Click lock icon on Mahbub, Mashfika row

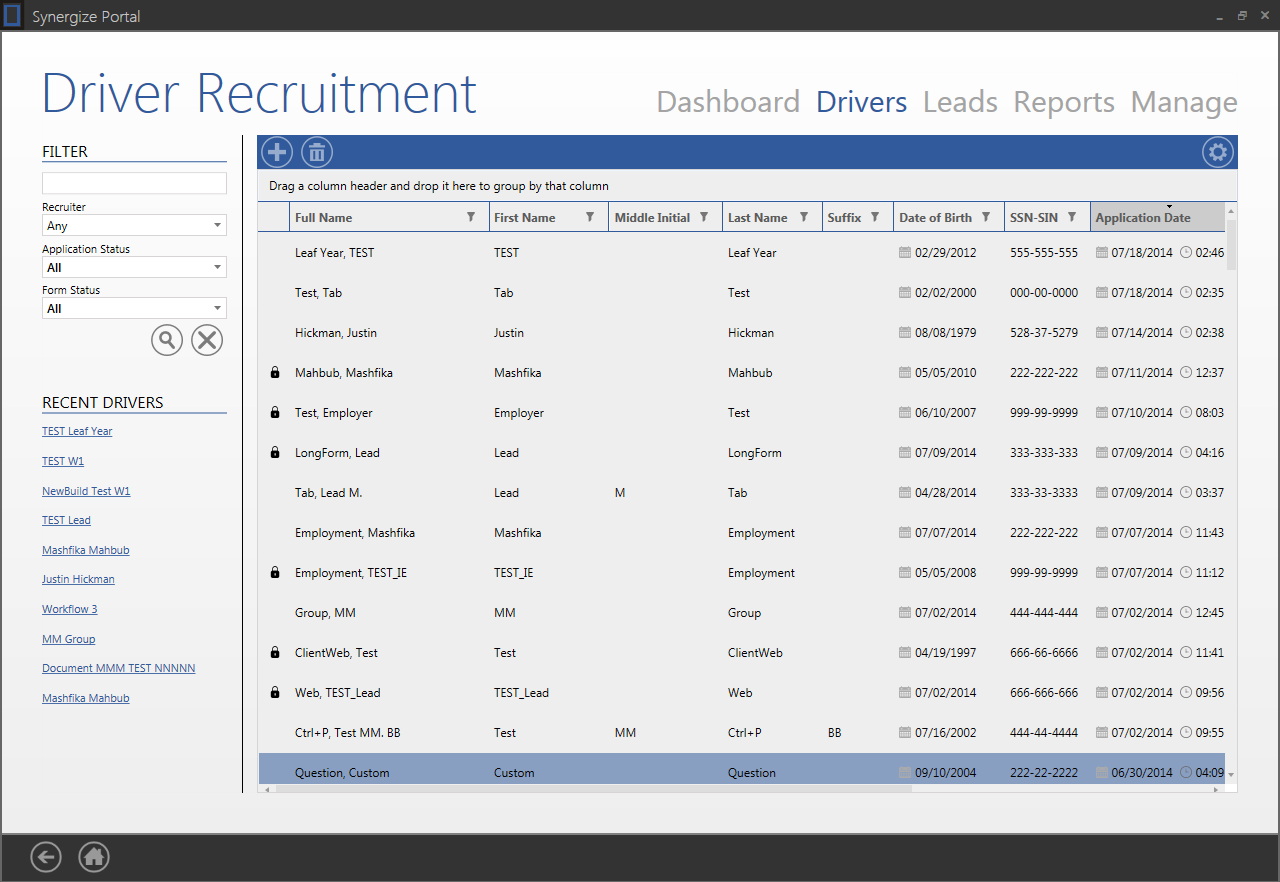pos(275,373)
